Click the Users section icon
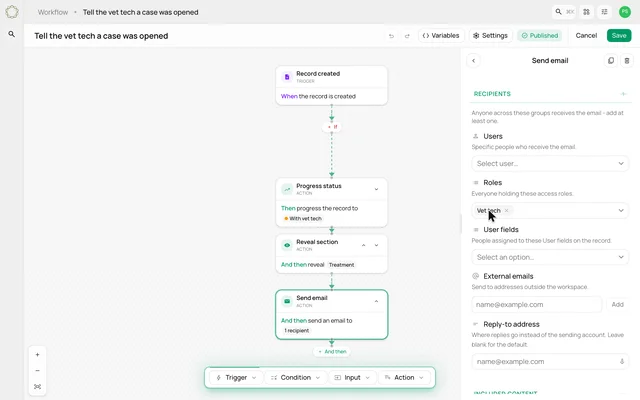Image resolution: width=640 pixels, height=400 pixels. tap(476, 136)
